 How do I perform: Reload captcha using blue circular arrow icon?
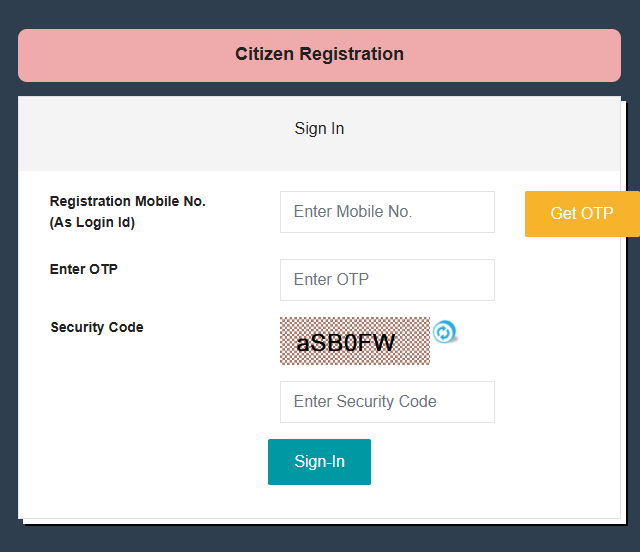pos(445,332)
